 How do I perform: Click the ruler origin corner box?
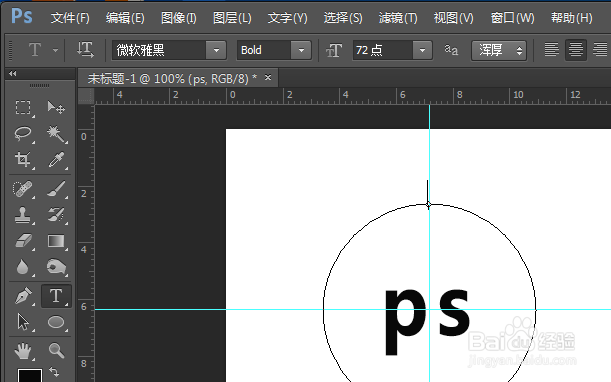(x=86, y=96)
